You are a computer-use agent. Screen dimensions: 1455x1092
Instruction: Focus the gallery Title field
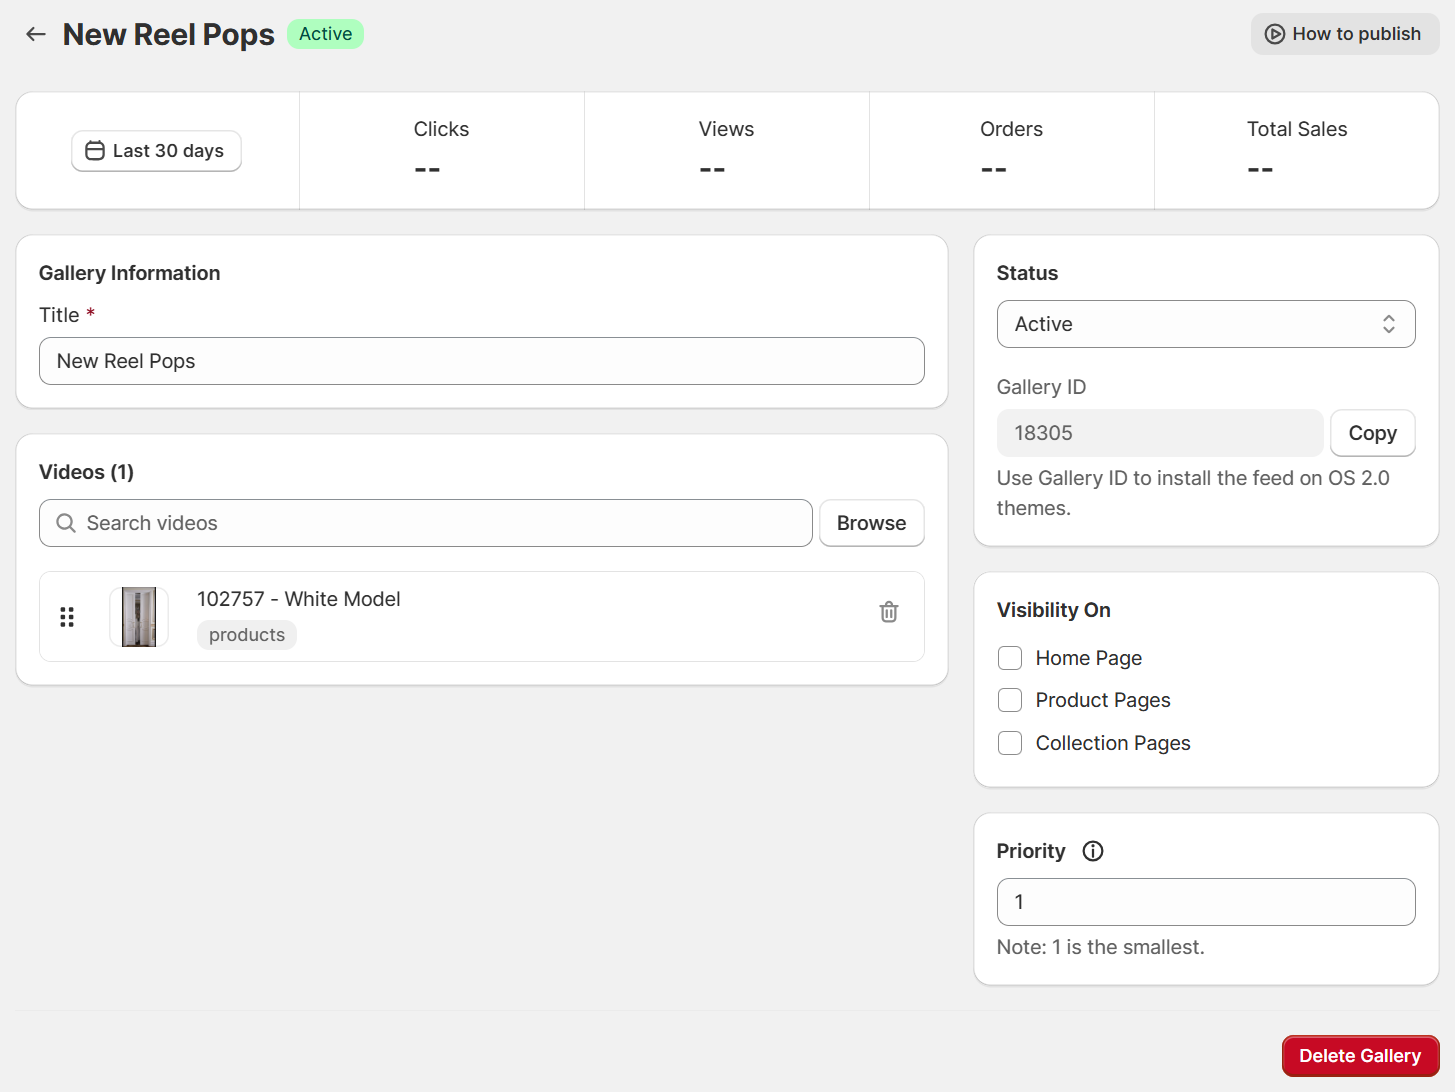click(x=481, y=361)
